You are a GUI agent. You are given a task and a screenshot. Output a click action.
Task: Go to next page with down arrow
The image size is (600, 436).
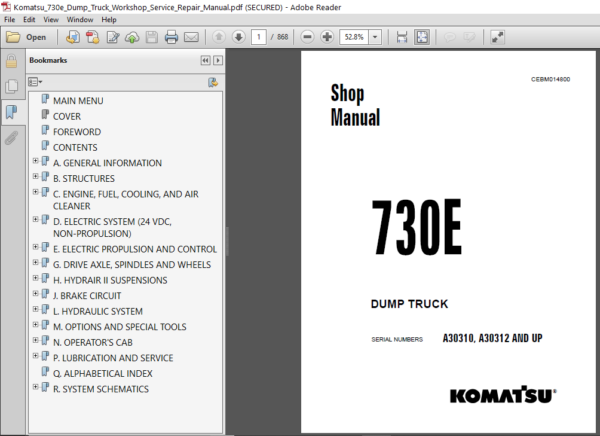click(x=239, y=37)
